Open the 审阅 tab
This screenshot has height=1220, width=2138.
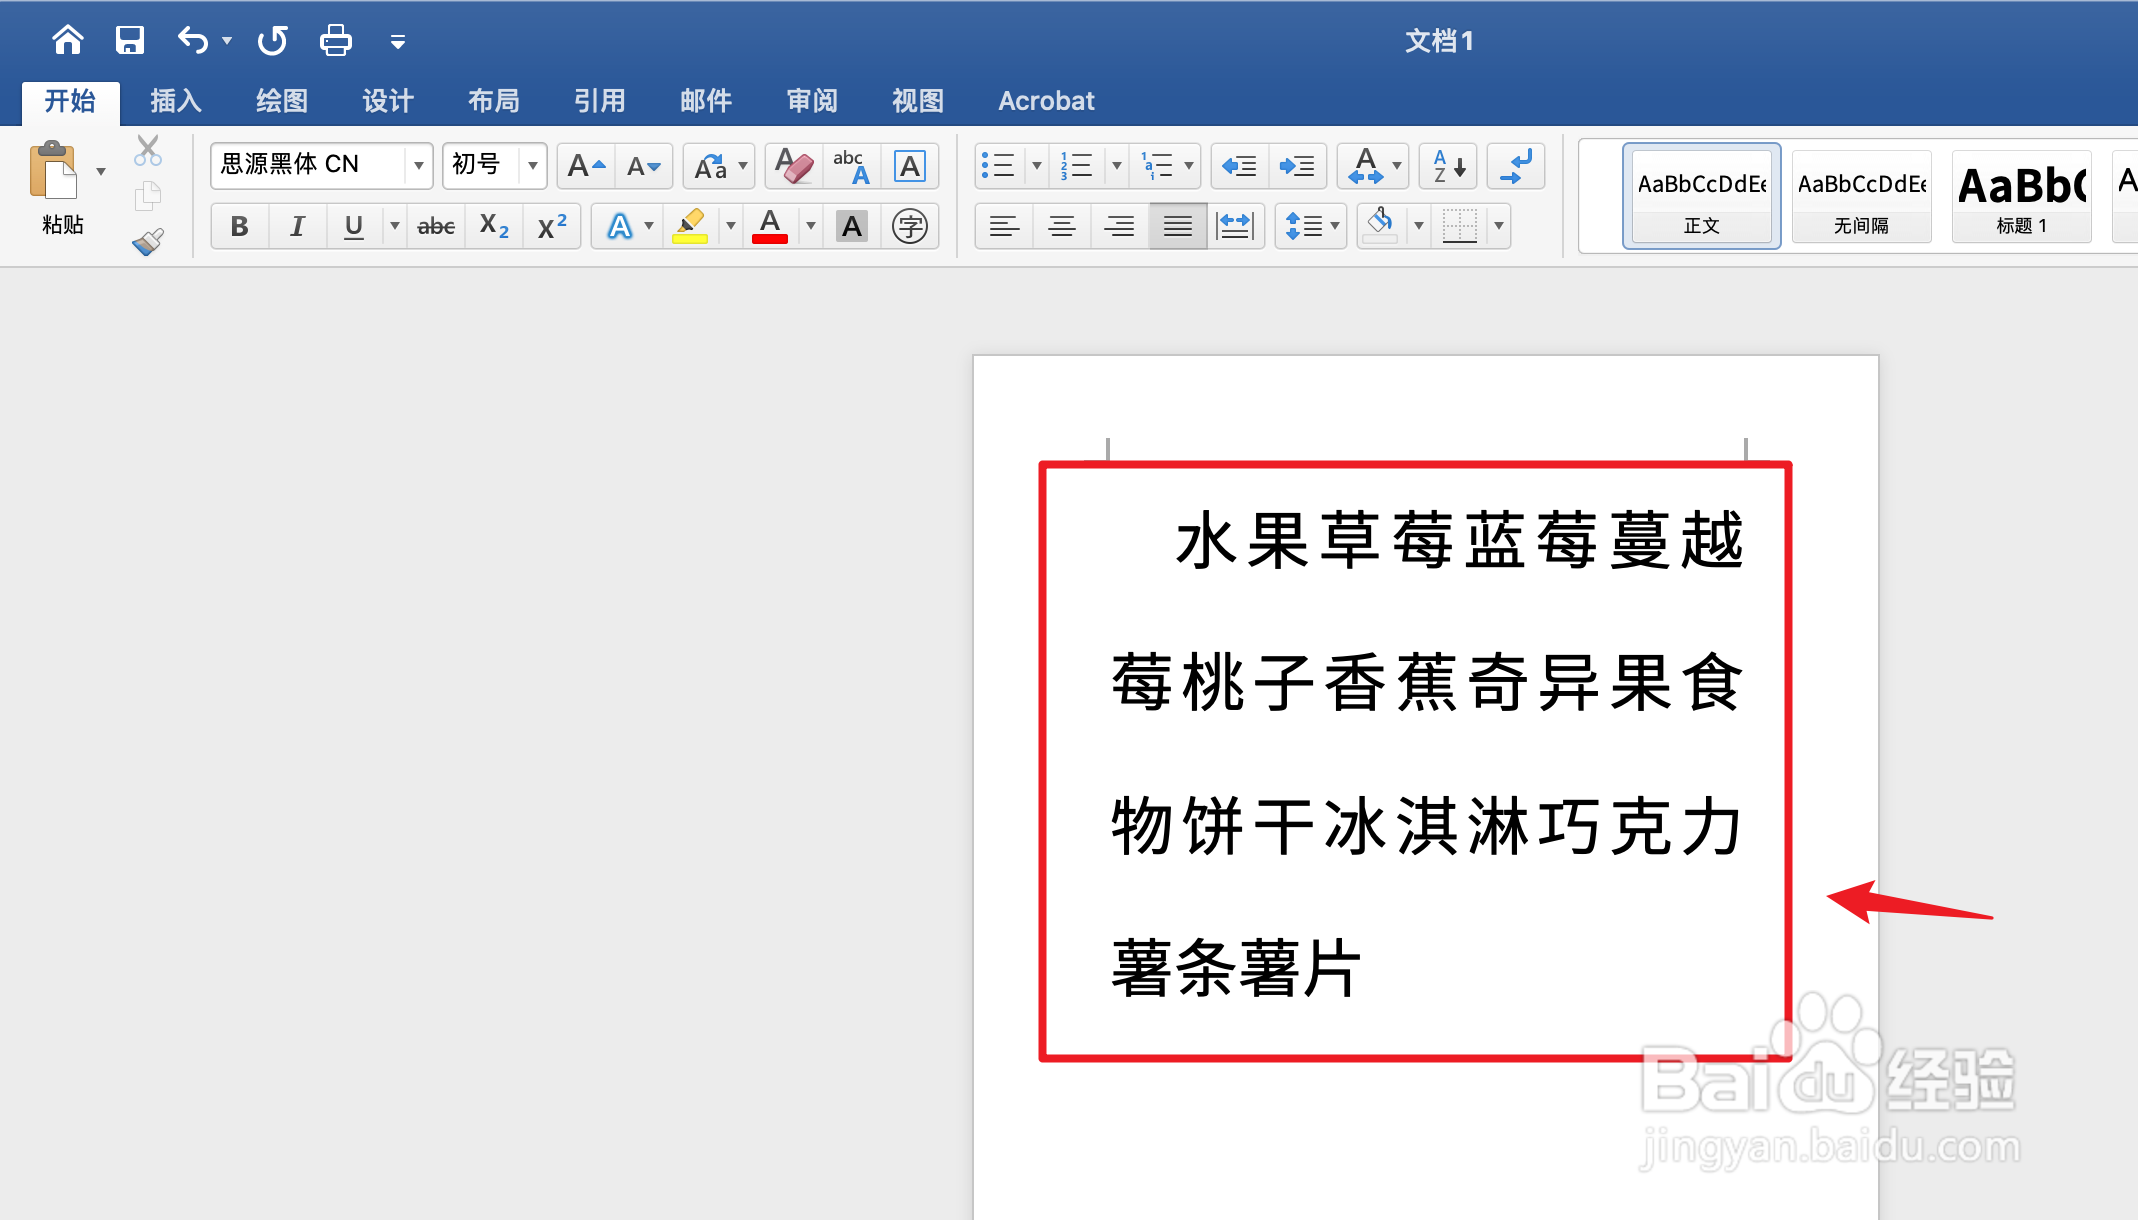point(812,101)
